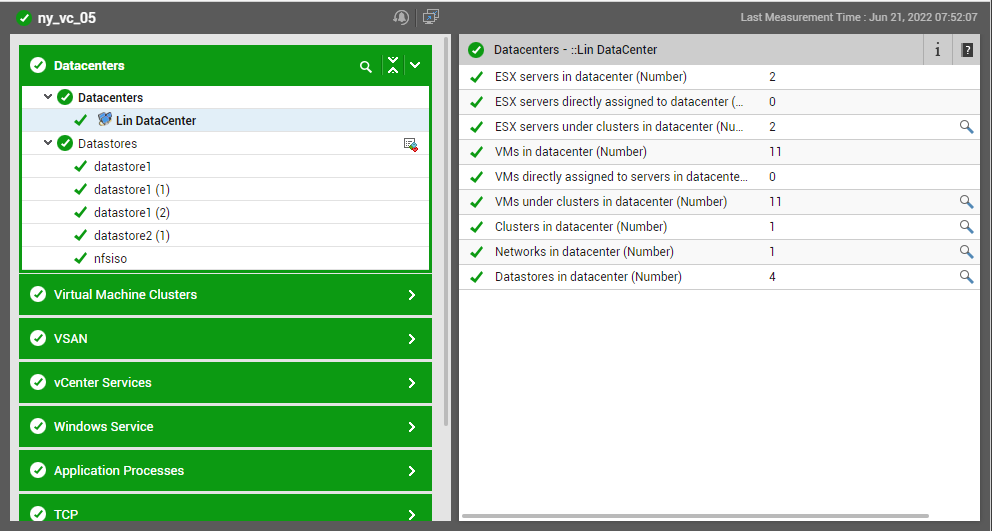Open info icon in Datacenters panel header
The width and height of the screenshot is (992, 531).
pos(938,50)
